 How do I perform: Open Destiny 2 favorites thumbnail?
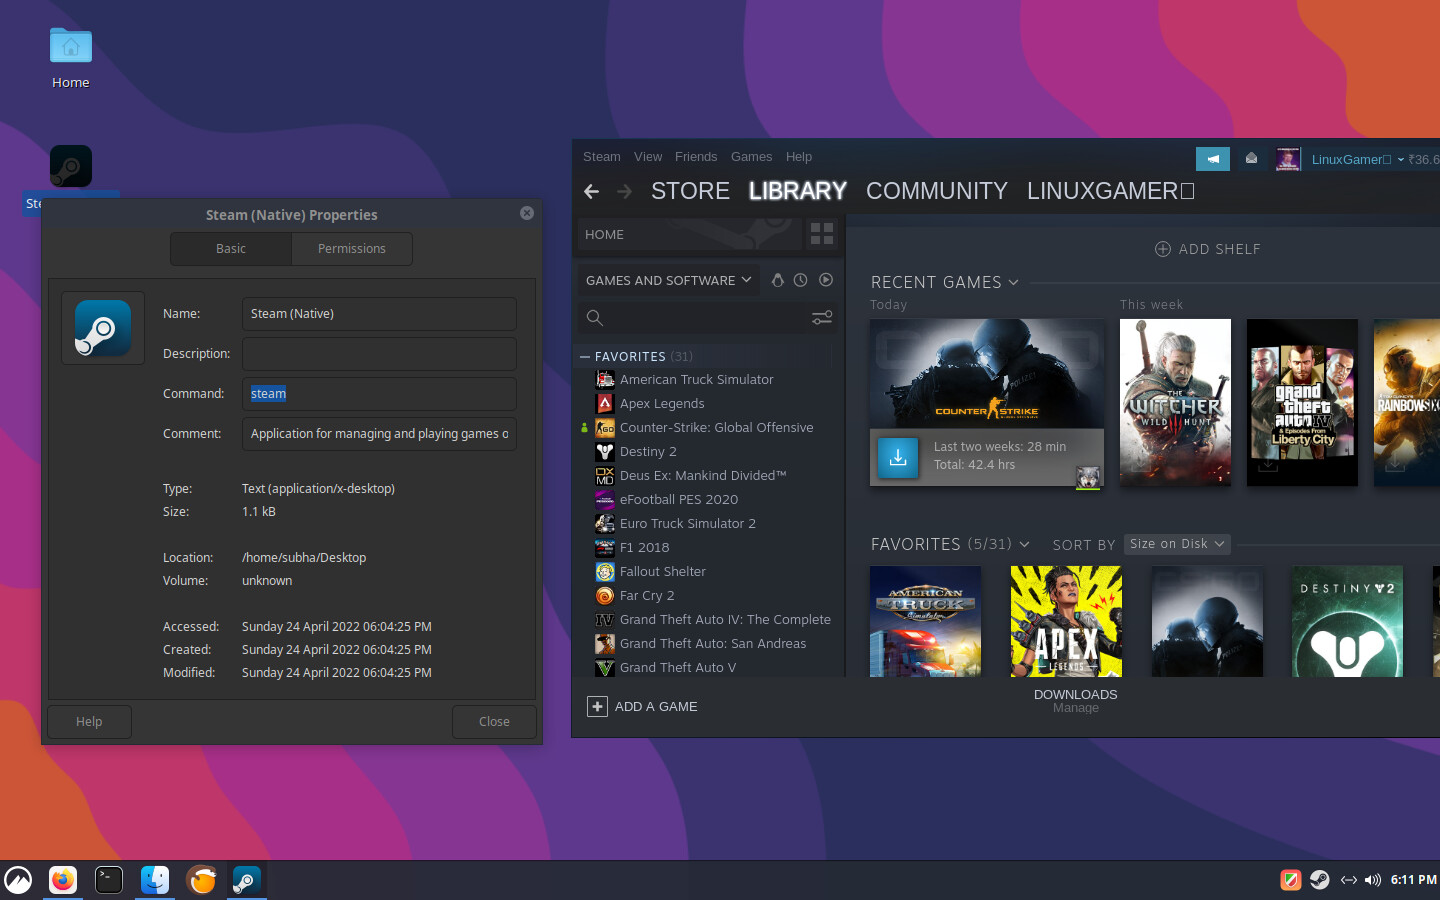coord(1347,622)
